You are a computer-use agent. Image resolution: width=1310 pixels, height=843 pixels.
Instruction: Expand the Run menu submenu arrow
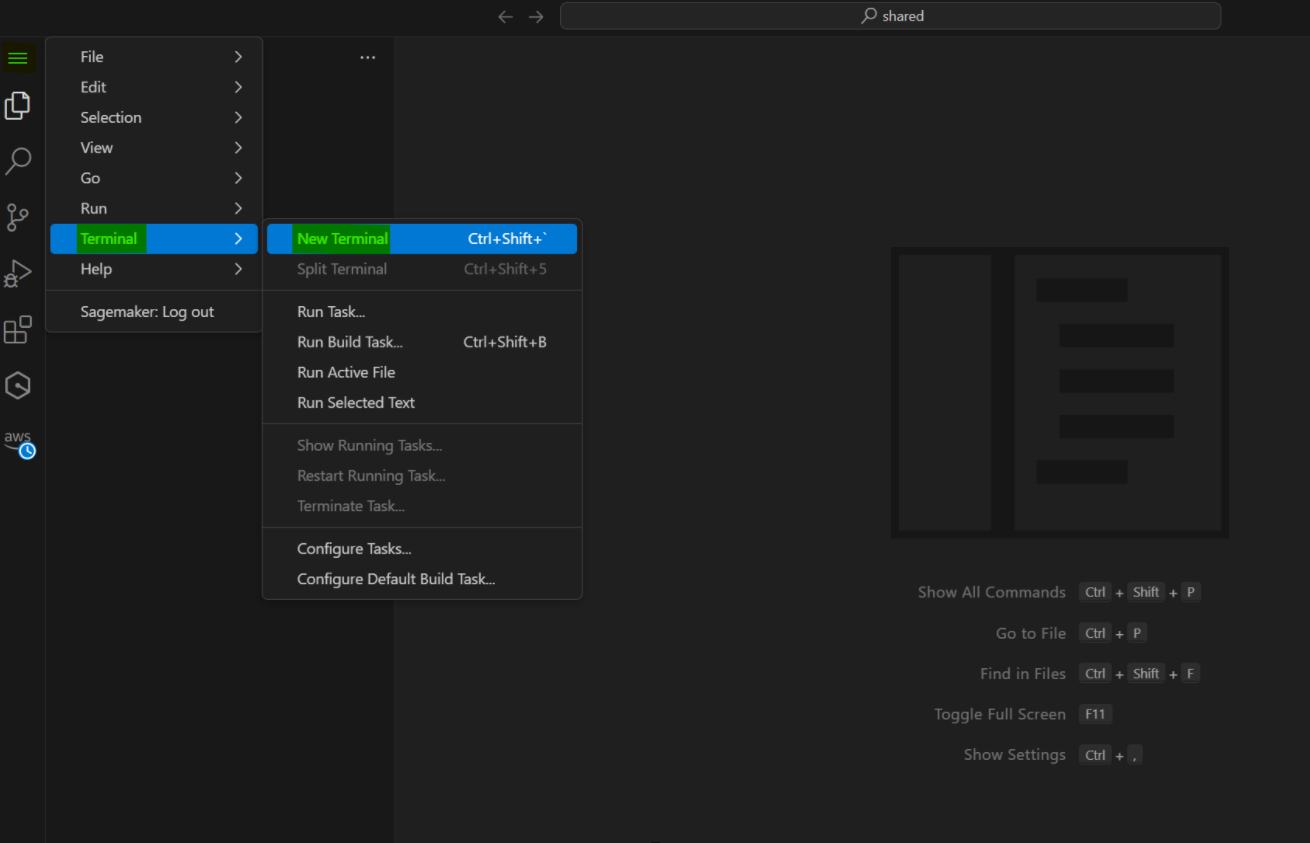pyautogui.click(x=238, y=208)
